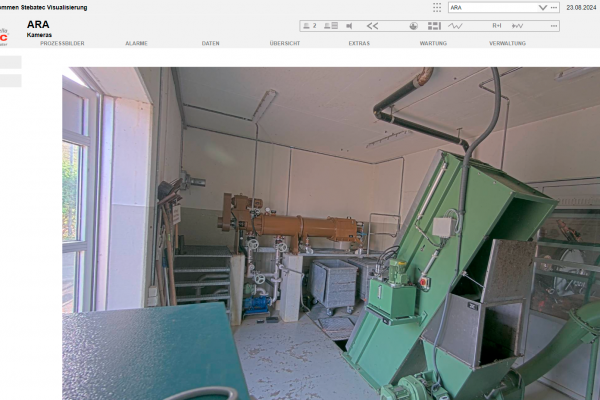Open the PROZESSBILDER menu

pos(62,43)
